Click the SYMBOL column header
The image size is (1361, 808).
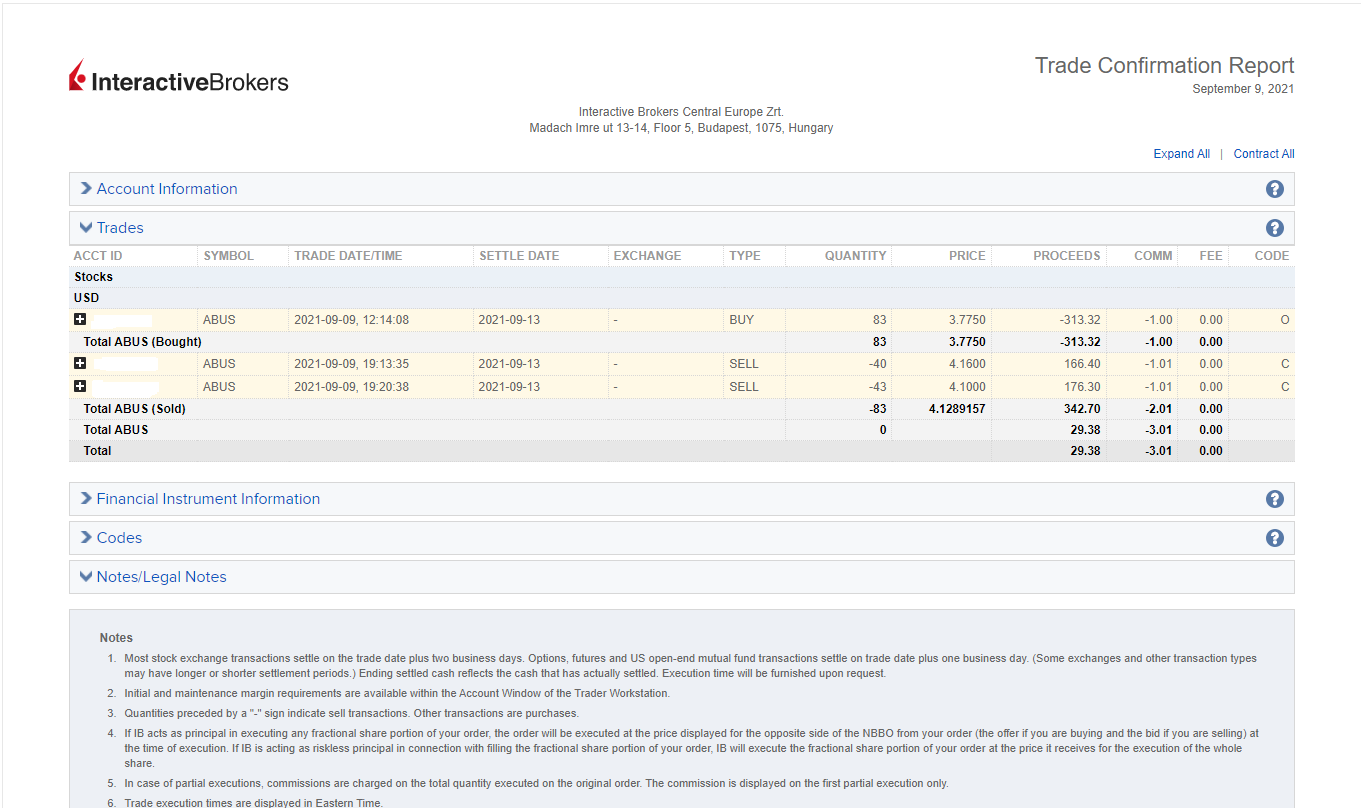click(x=228, y=256)
